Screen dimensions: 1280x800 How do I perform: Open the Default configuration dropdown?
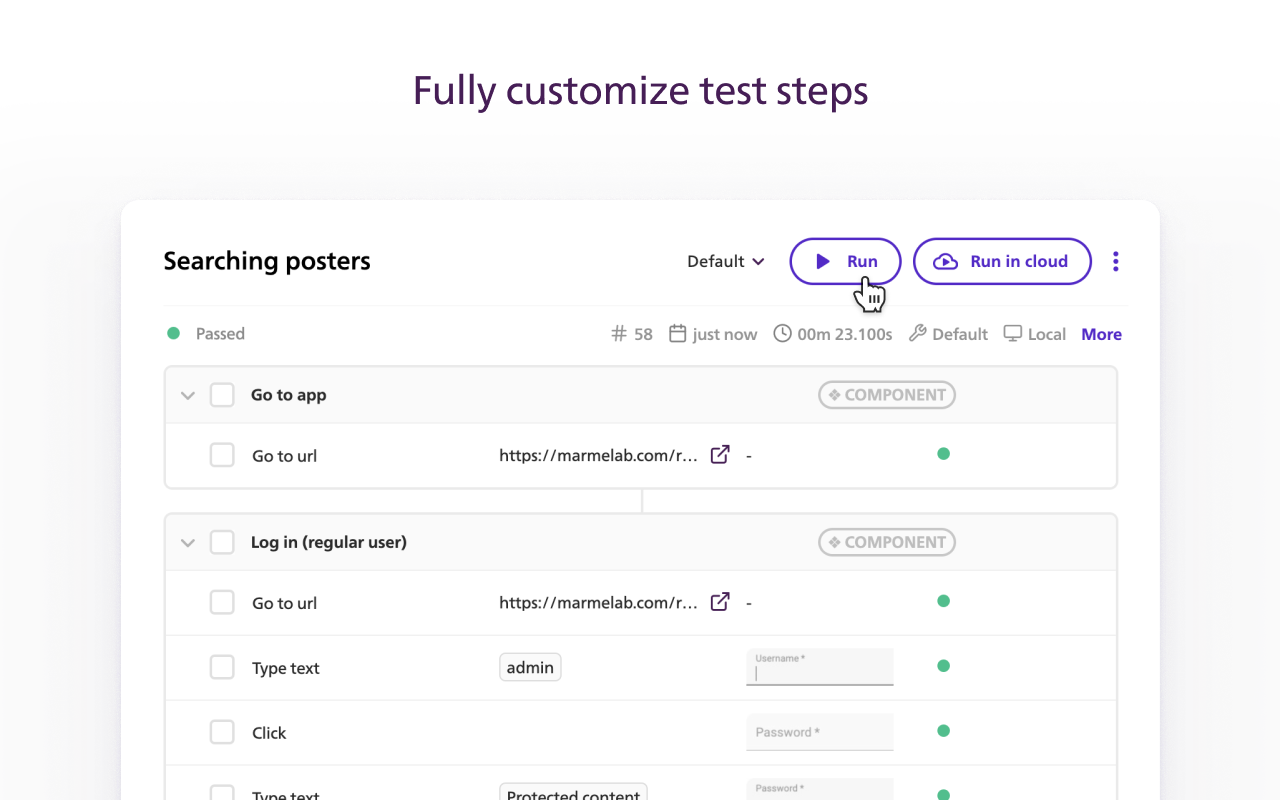(x=726, y=261)
